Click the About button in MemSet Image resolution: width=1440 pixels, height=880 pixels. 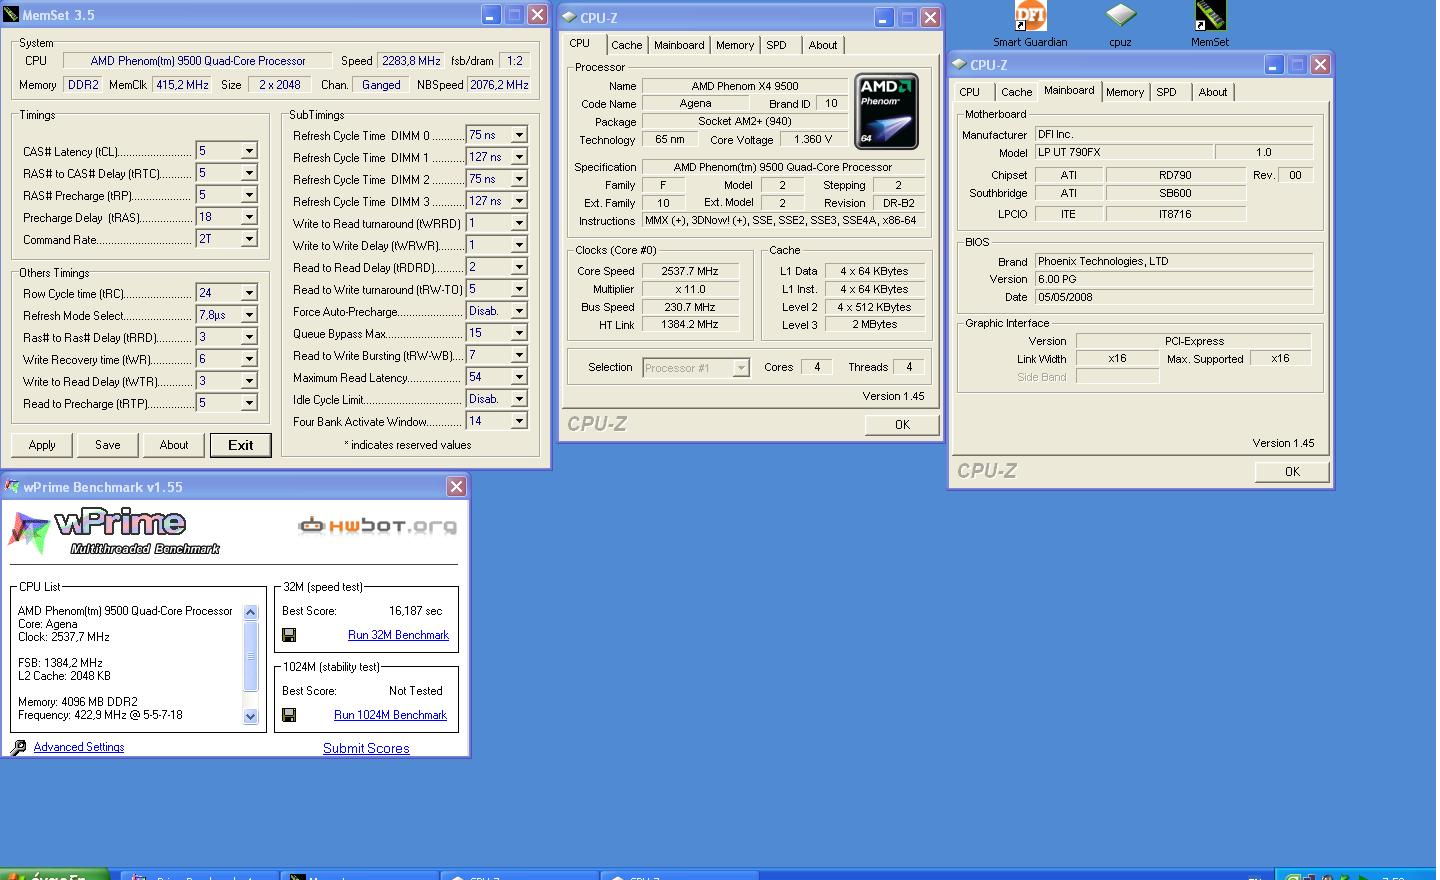point(174,445)
